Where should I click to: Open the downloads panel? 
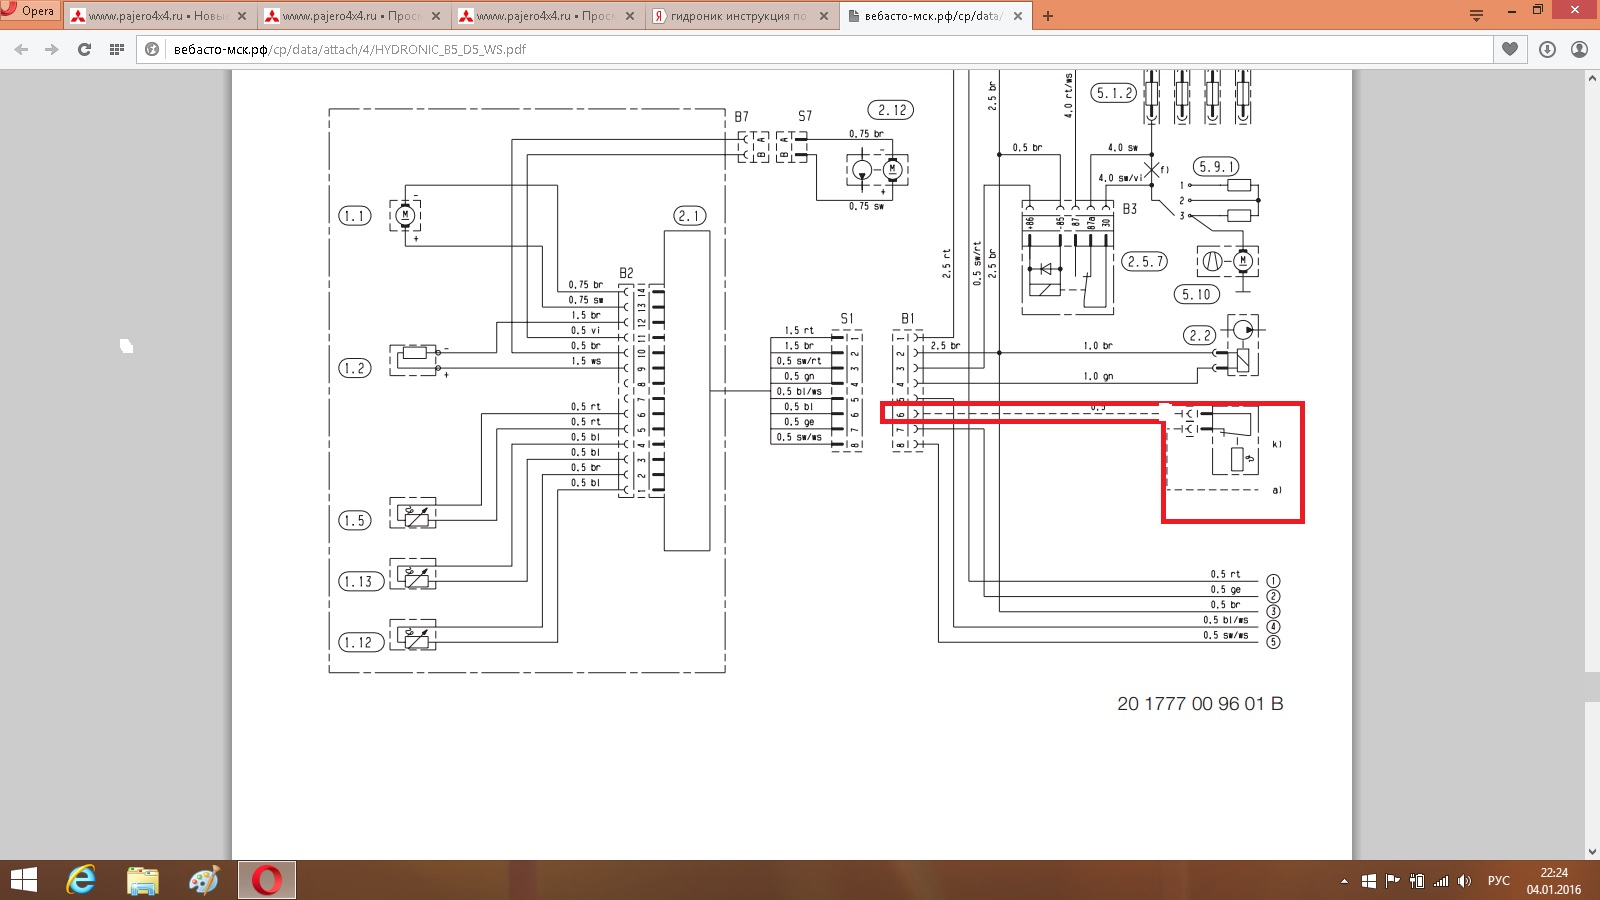click(x=1547, y=49)
